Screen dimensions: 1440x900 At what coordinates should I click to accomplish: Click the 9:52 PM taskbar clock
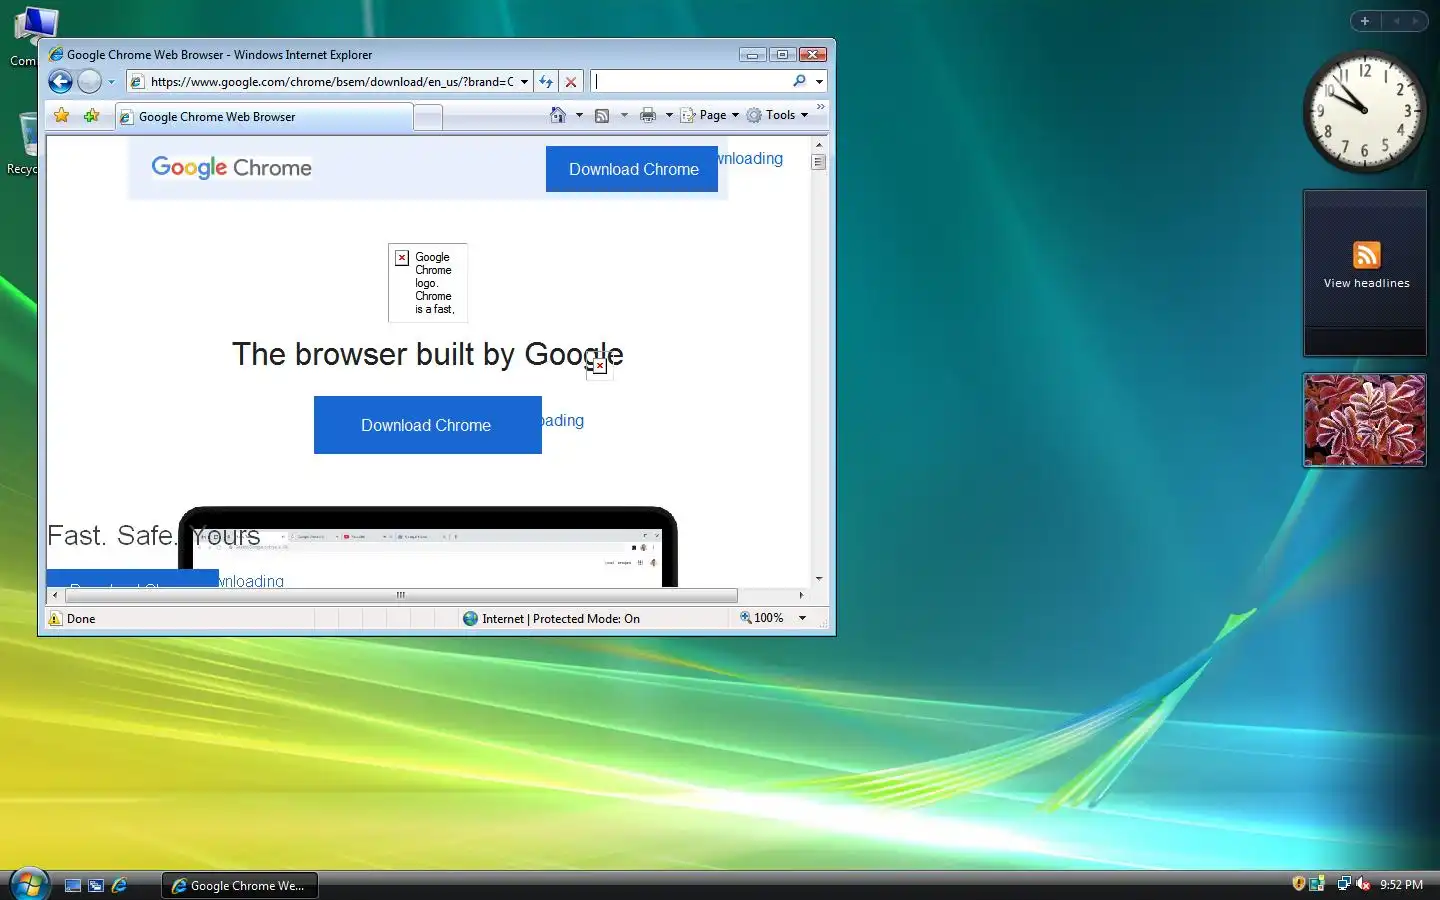1401,884
